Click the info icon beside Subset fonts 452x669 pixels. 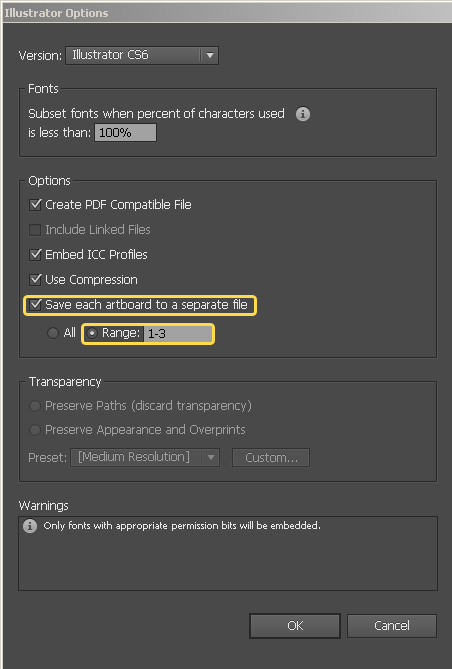(x=303, y=114)
